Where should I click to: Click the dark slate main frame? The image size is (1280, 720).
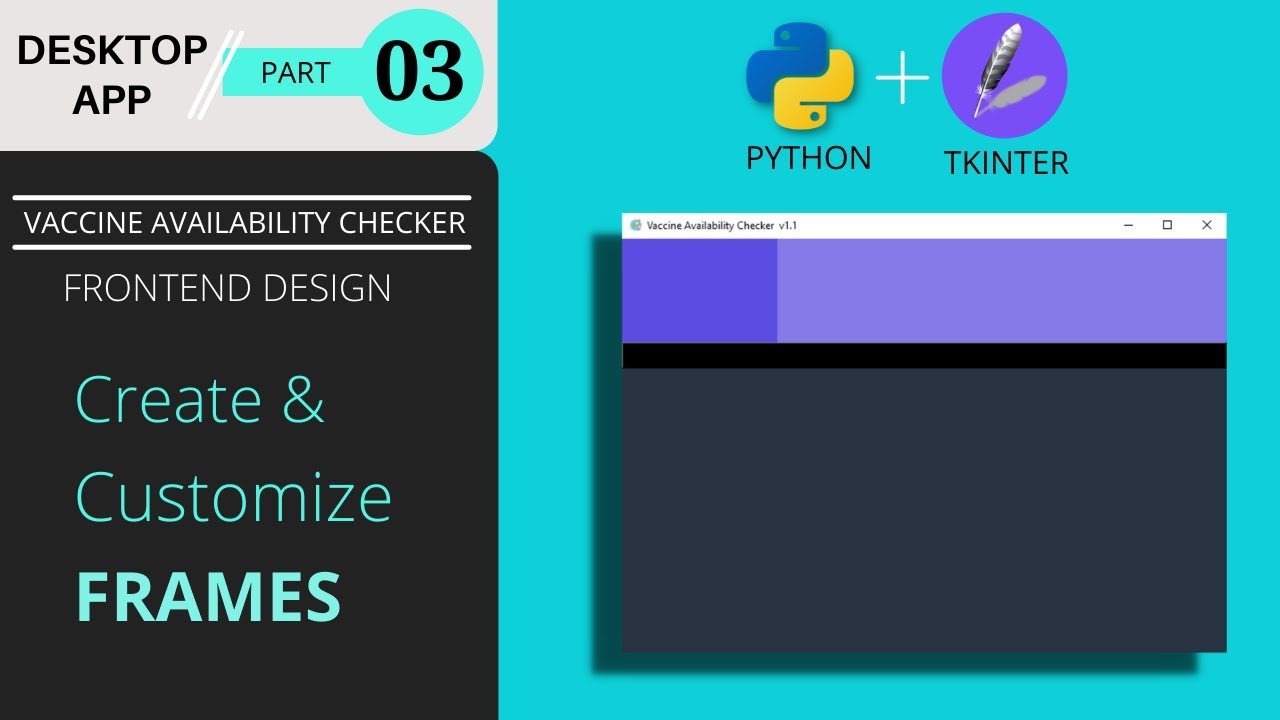pyautogui.click(x=924, y=510)
